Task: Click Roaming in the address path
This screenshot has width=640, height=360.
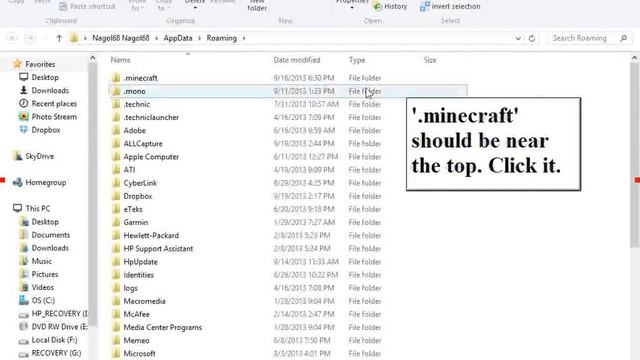Action: 222,38
